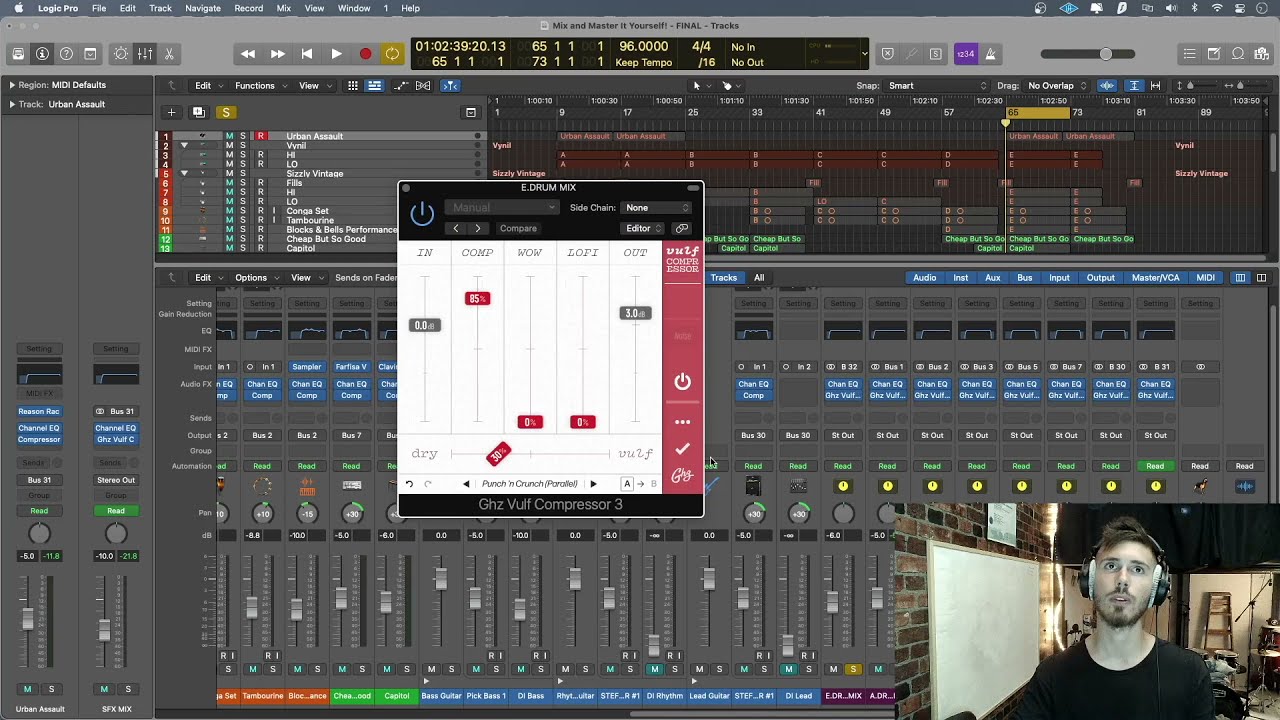
Task: Go to beginning with transport button
Action: click(307, 54)
